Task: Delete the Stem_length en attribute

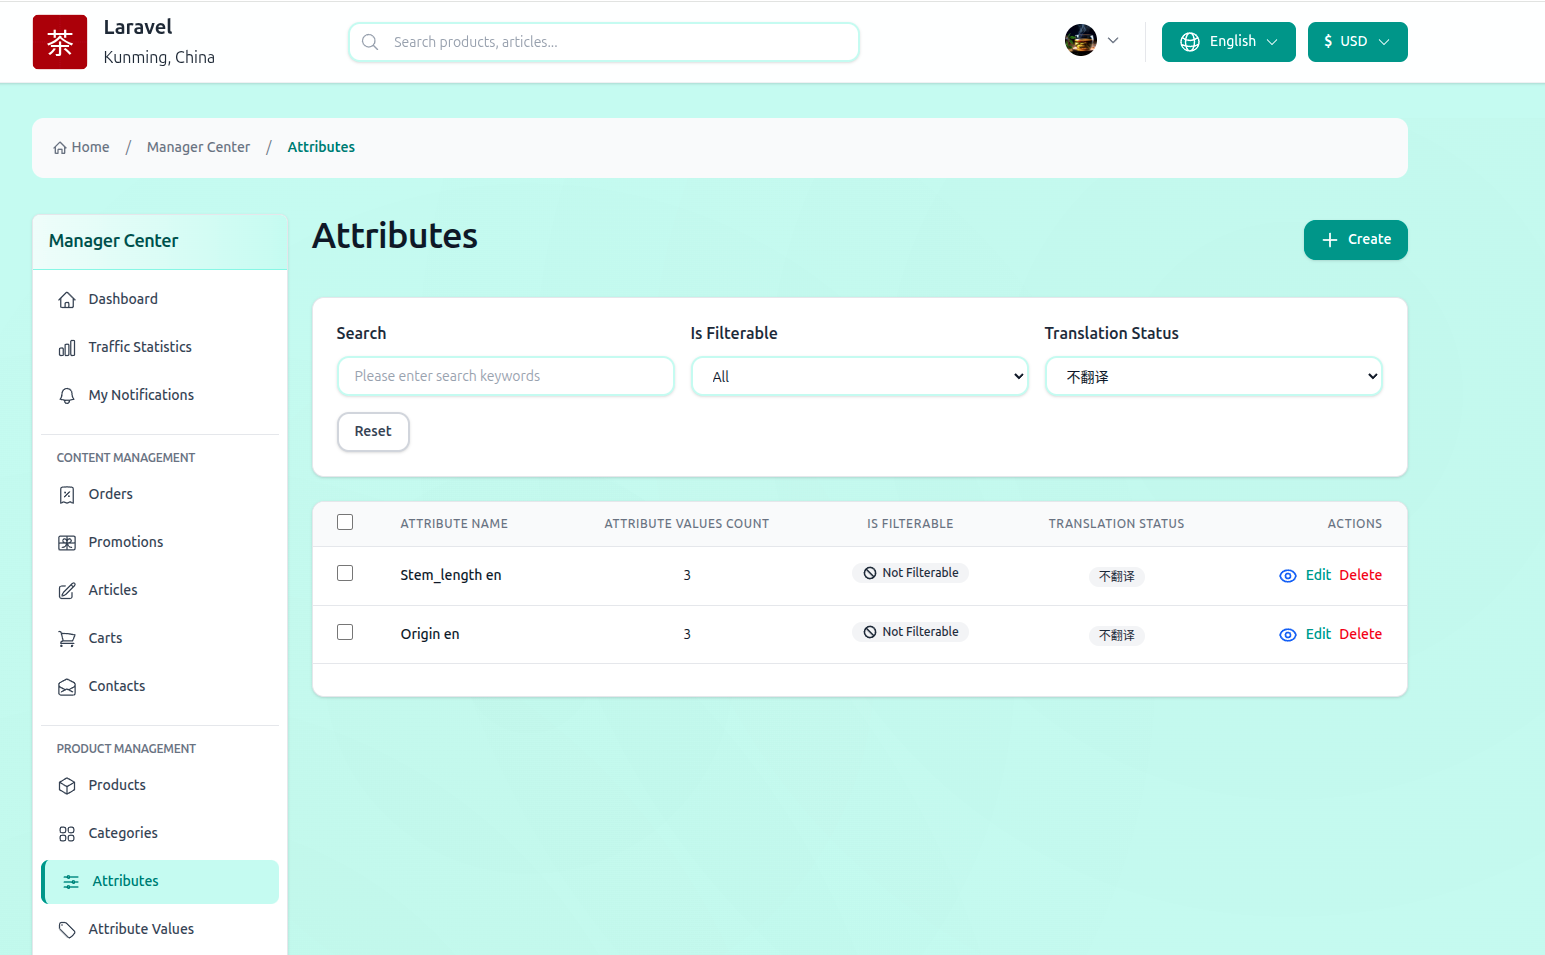Action: click(x=1361, y=575)
